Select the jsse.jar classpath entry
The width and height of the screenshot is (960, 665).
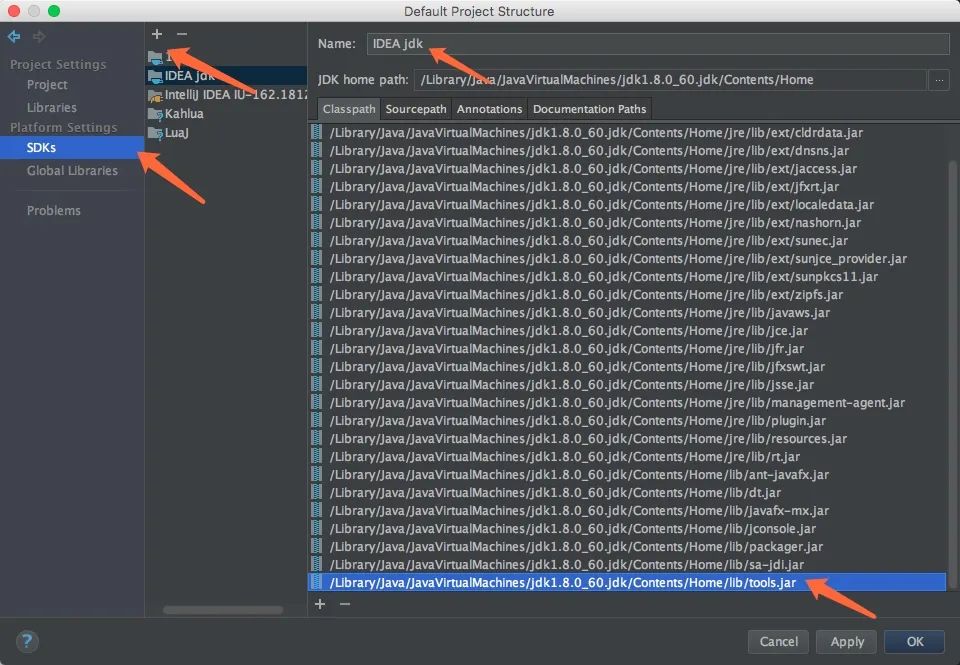click(627, 385)
